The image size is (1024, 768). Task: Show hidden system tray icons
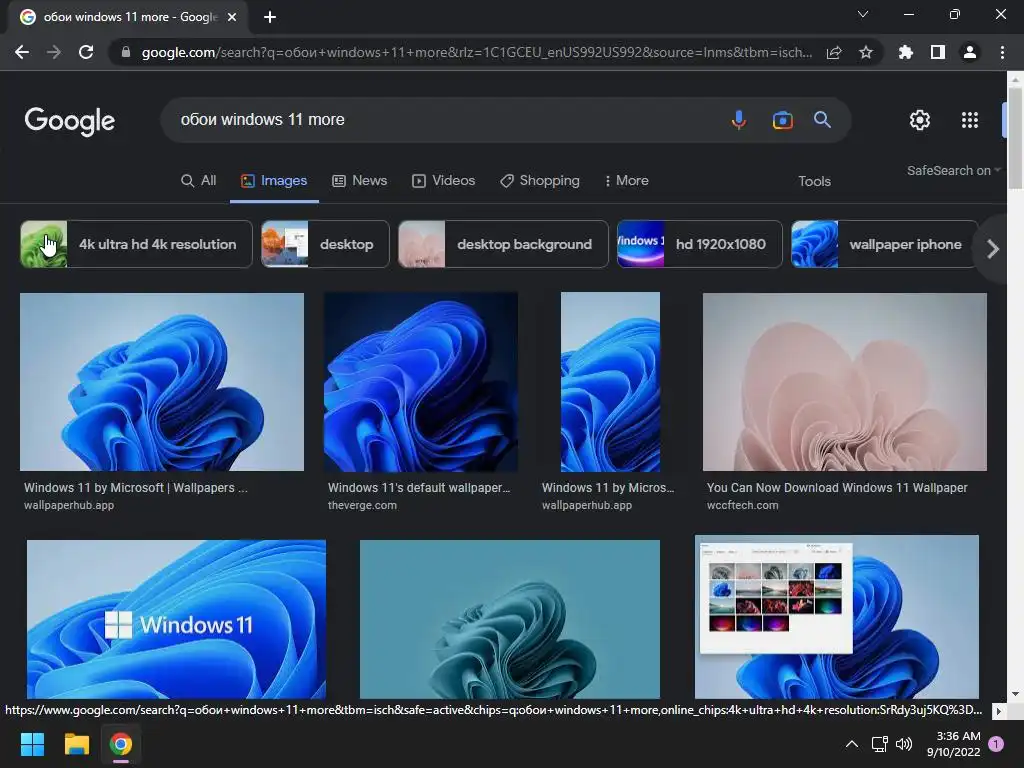point(852,744)
